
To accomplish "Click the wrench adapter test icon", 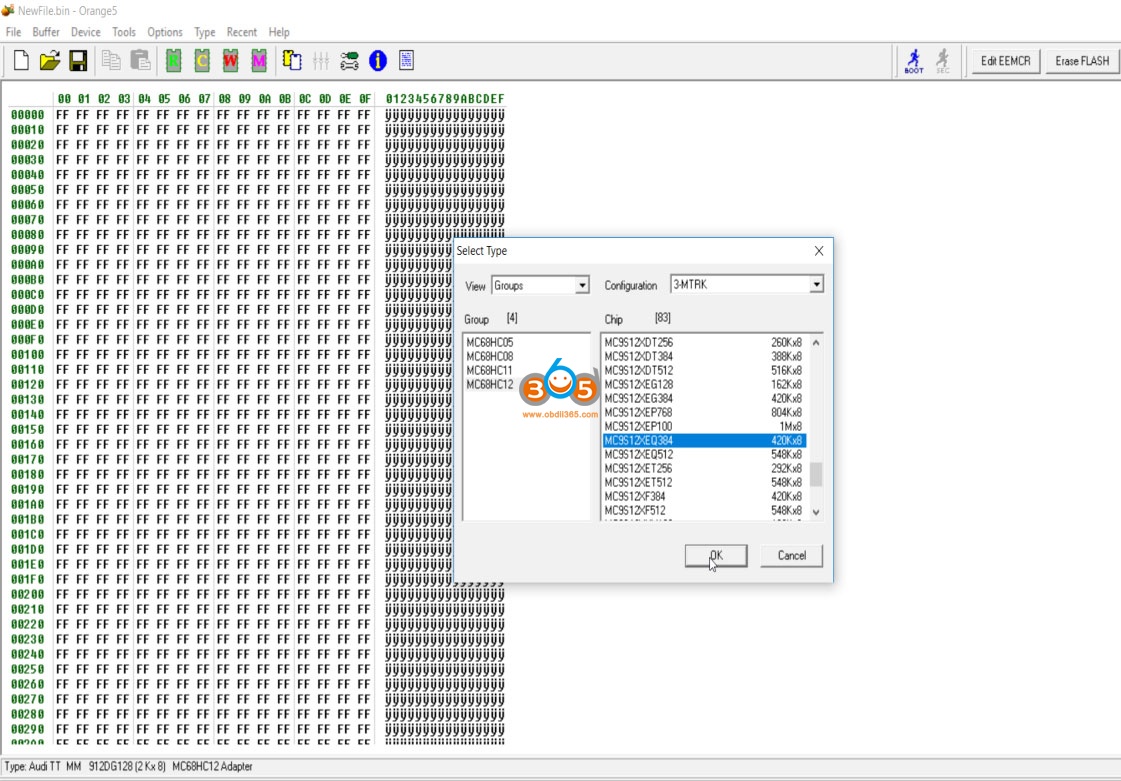I will point(349,61).
